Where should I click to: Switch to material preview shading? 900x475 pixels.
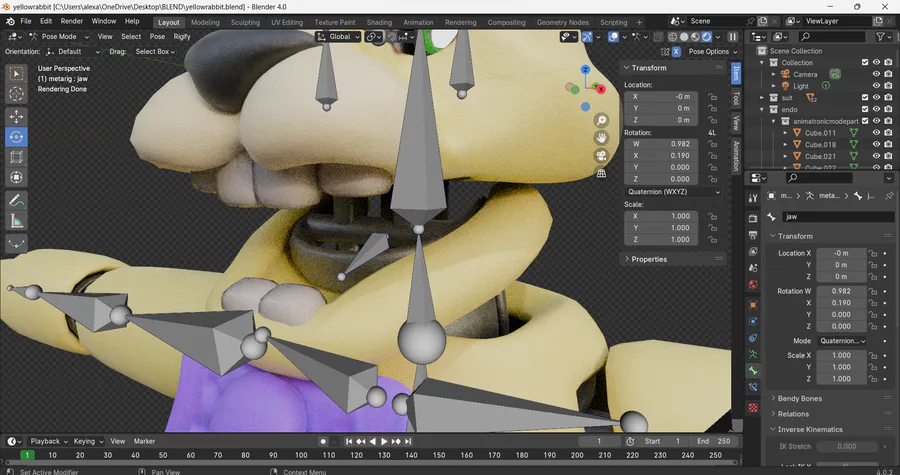coord(695,37)
